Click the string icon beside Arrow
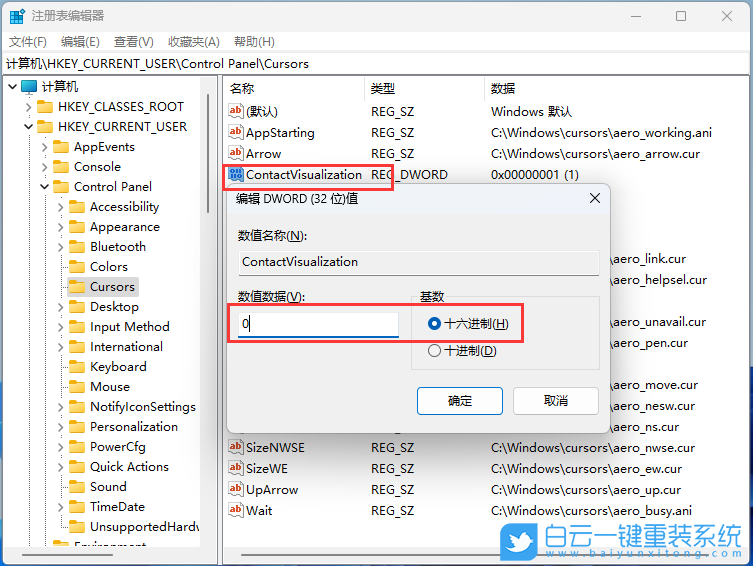The width and height of the screenshot is (753, 566). [x=235, y=153]
